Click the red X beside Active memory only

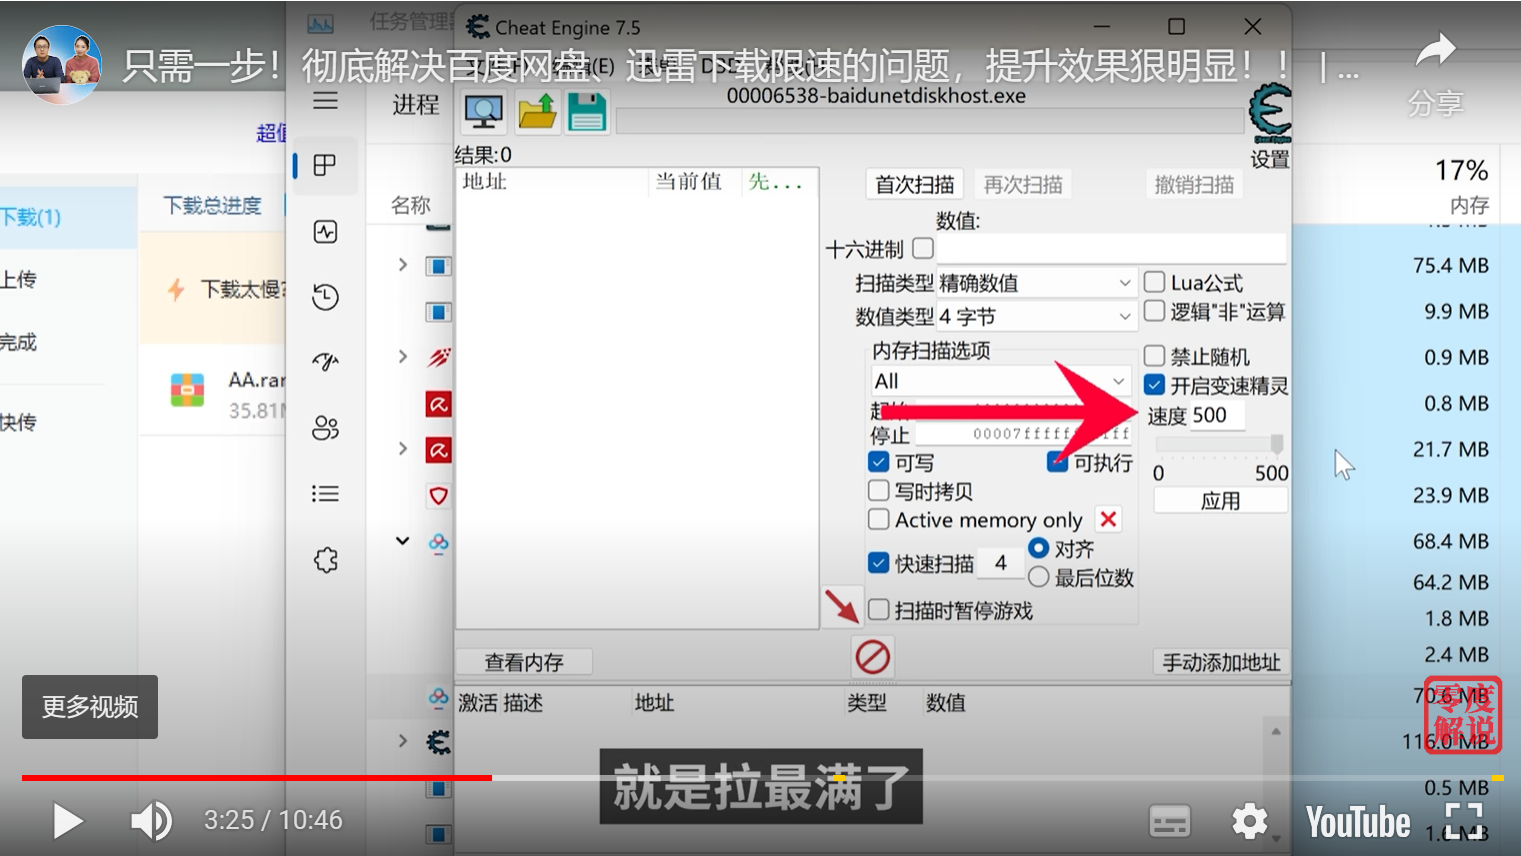pyautogui.click(x=1108, y=519)
